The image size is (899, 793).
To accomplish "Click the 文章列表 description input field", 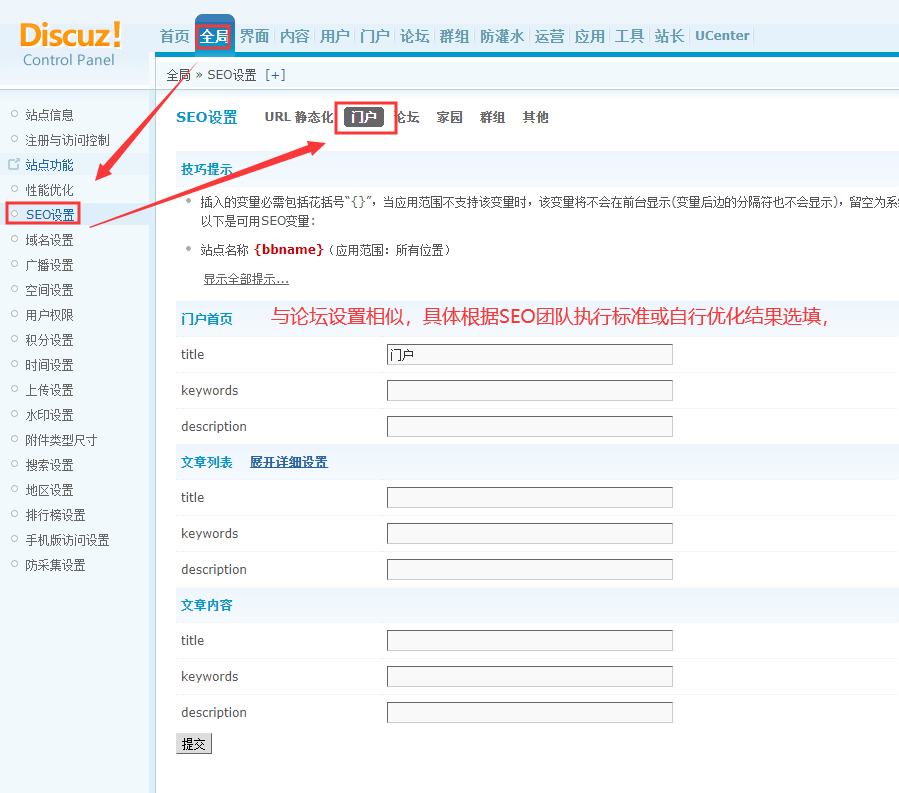I will tap(530, 569).
